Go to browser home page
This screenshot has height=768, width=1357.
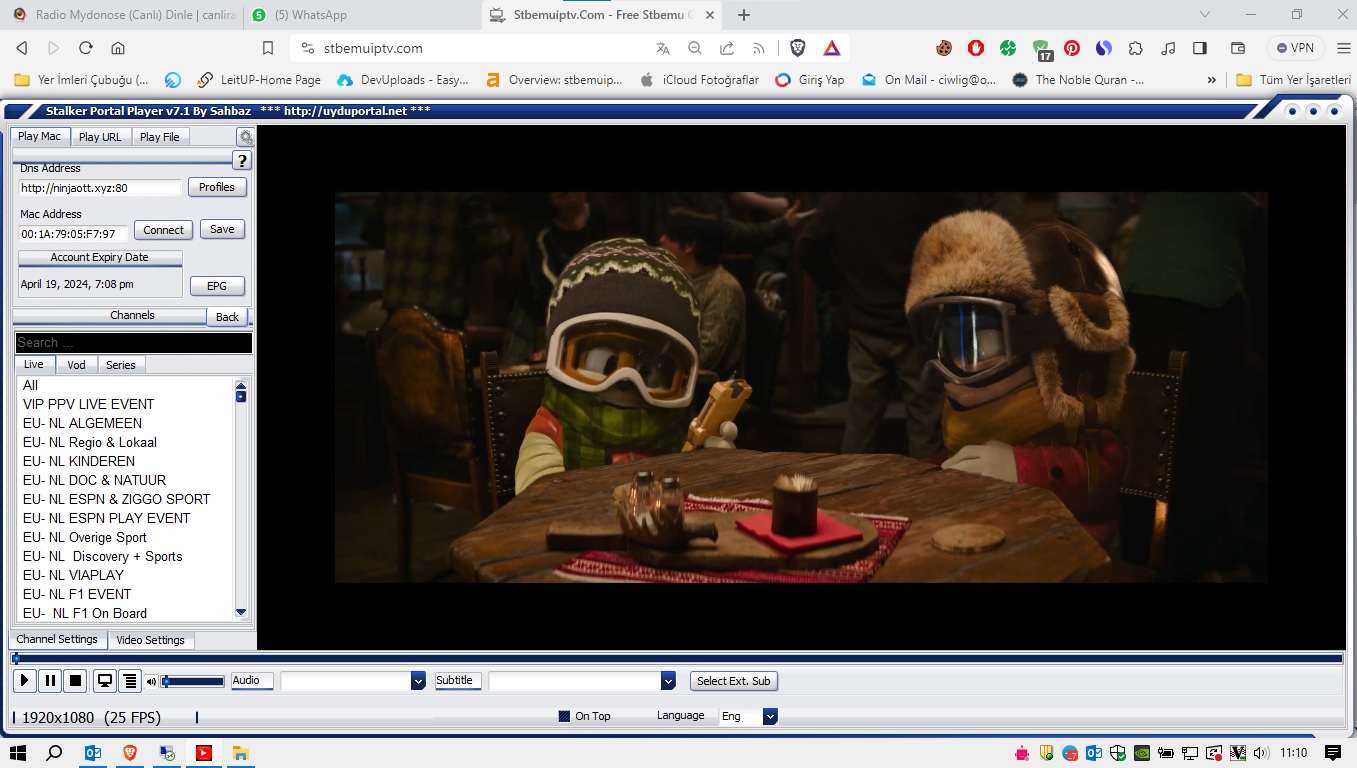coord(118,48)
